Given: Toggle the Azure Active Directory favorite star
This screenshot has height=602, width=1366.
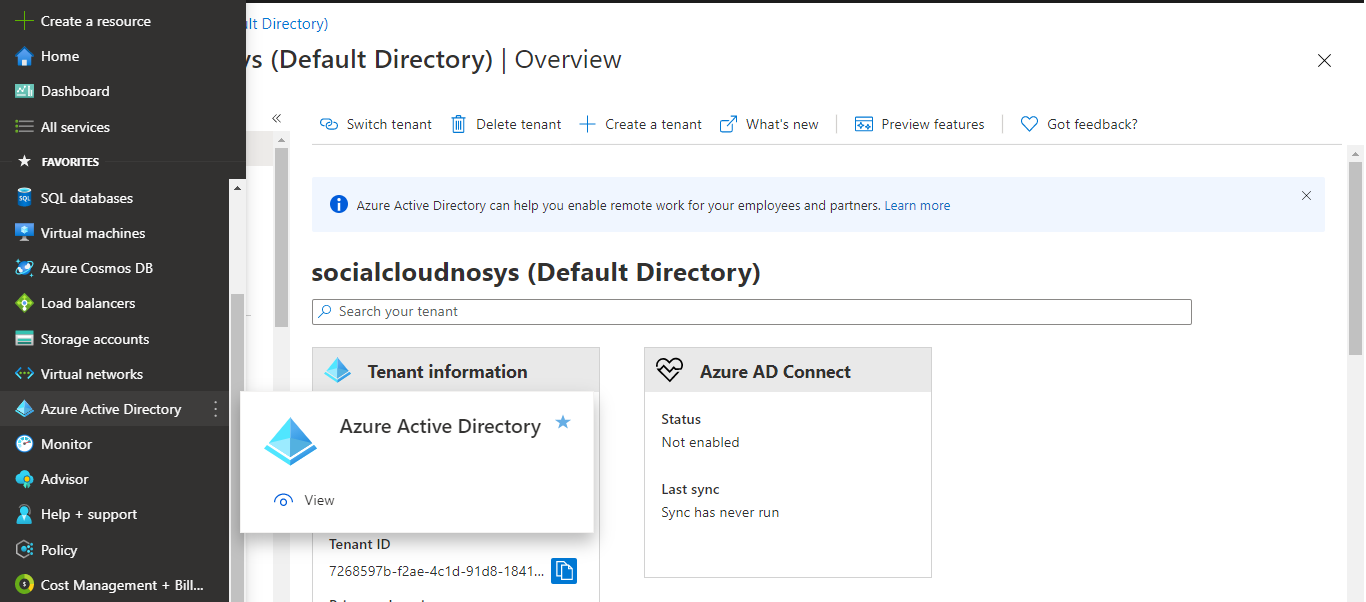Looking at the screenshot, I should [563, 423].
